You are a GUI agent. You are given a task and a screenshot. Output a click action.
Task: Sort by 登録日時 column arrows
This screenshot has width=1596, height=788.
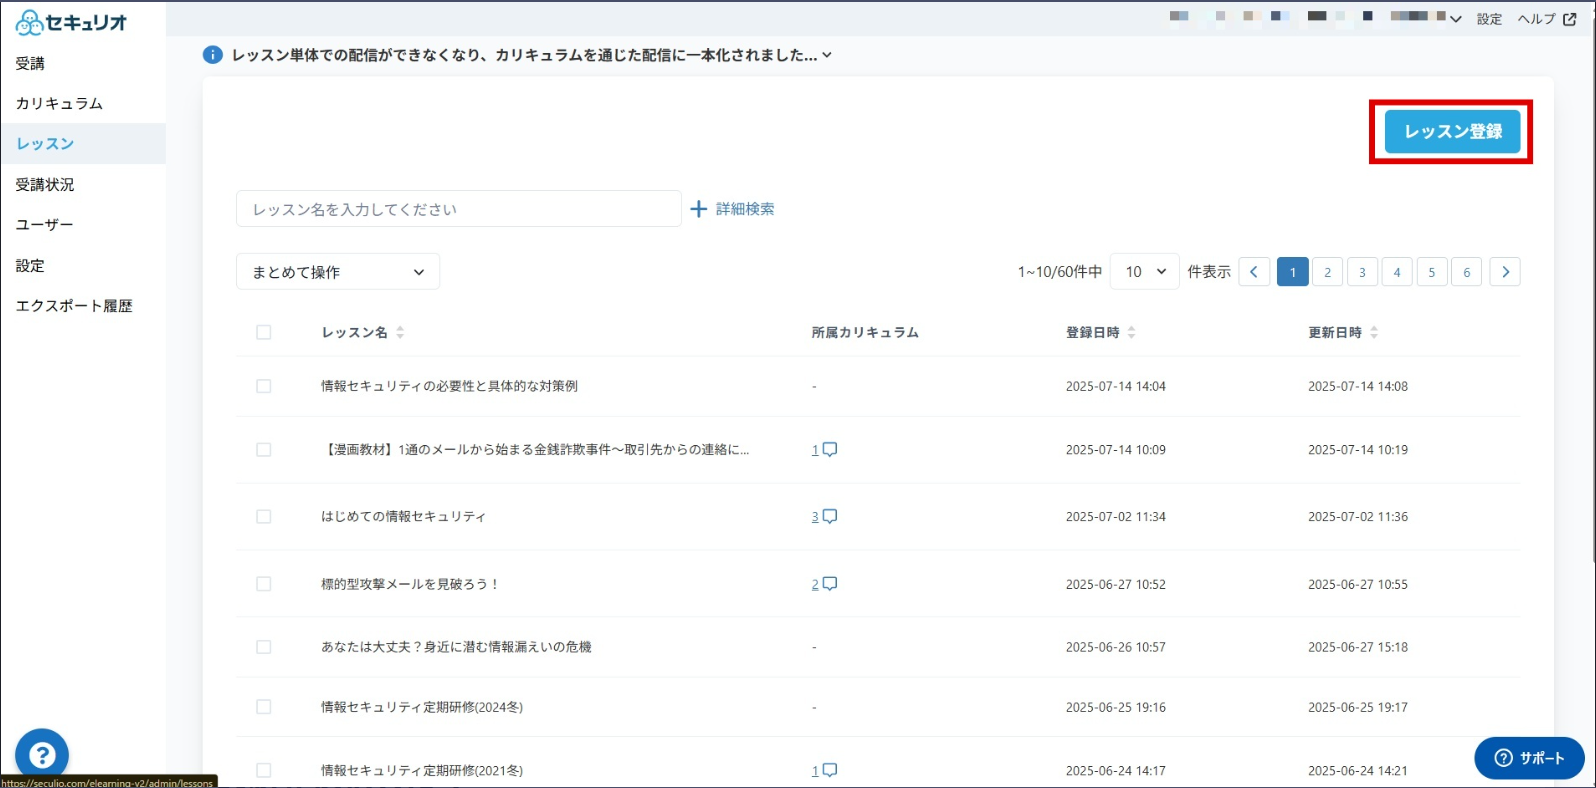1131,332
